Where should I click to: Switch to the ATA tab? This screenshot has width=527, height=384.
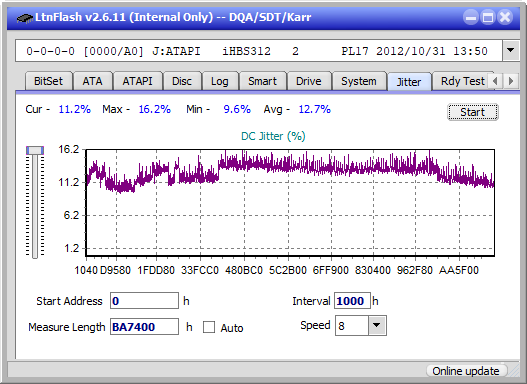point(92,81)
